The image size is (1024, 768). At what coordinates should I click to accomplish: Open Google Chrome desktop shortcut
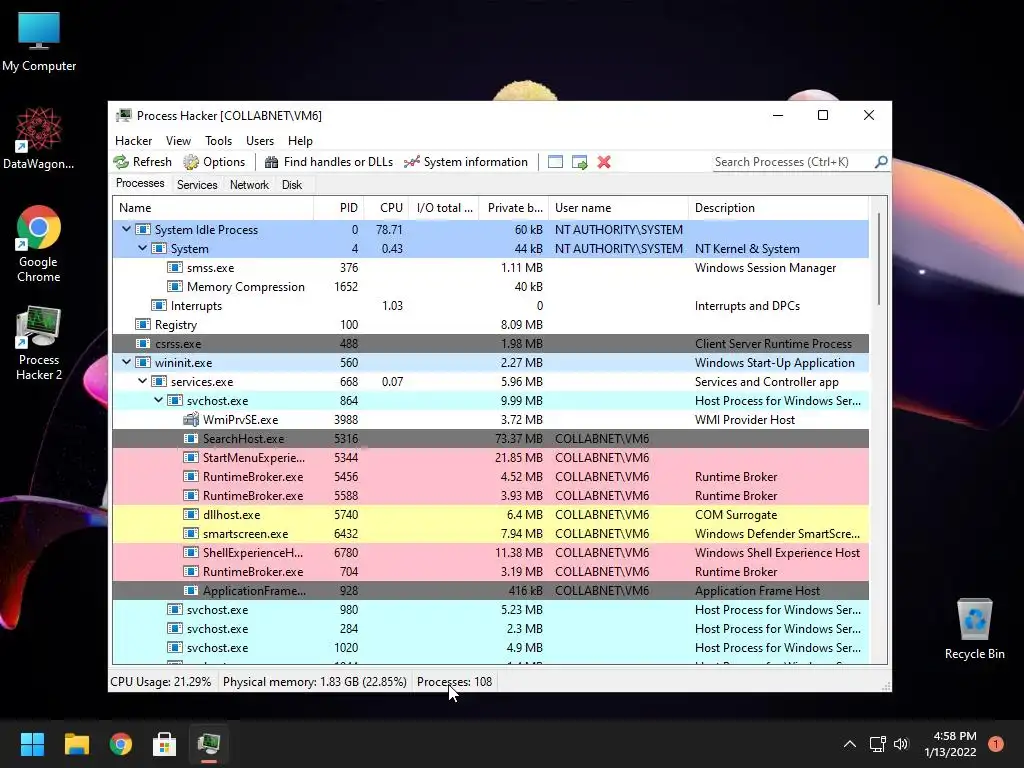(39, 244)
